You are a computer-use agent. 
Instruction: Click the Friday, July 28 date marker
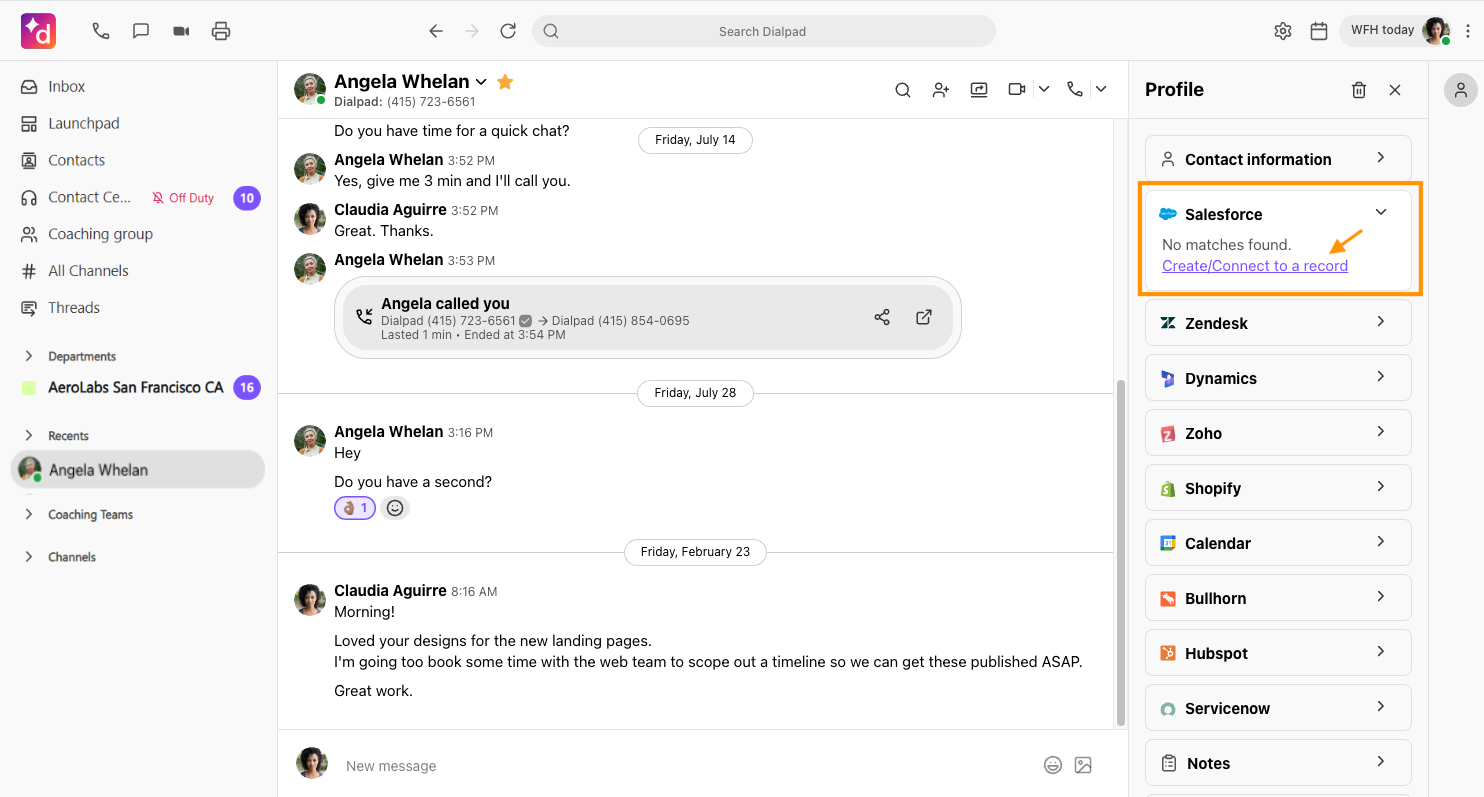click(695, 393)
